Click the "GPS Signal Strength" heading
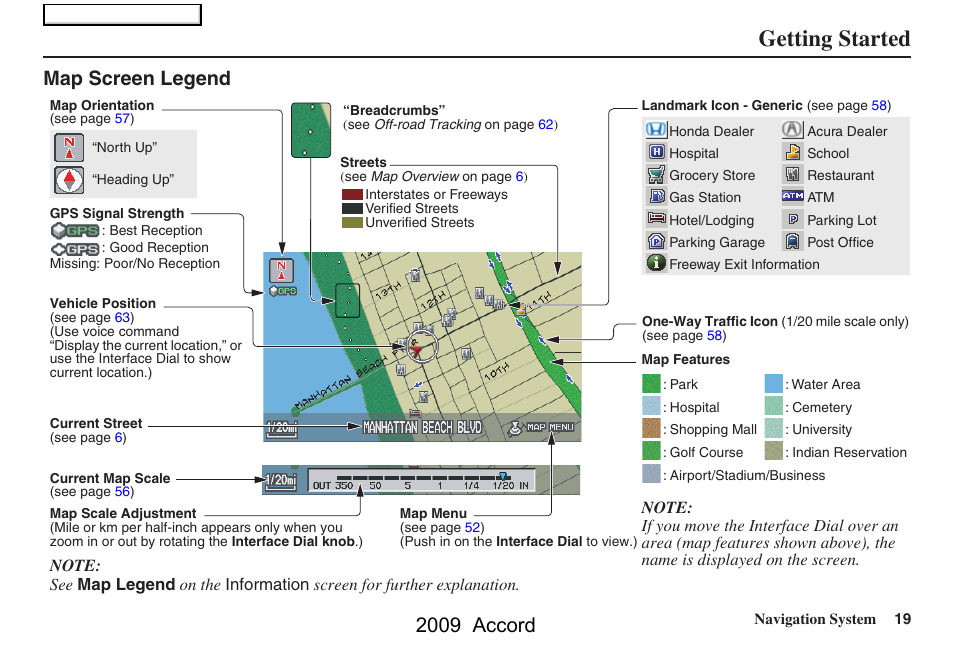 [x=117, y=213]
